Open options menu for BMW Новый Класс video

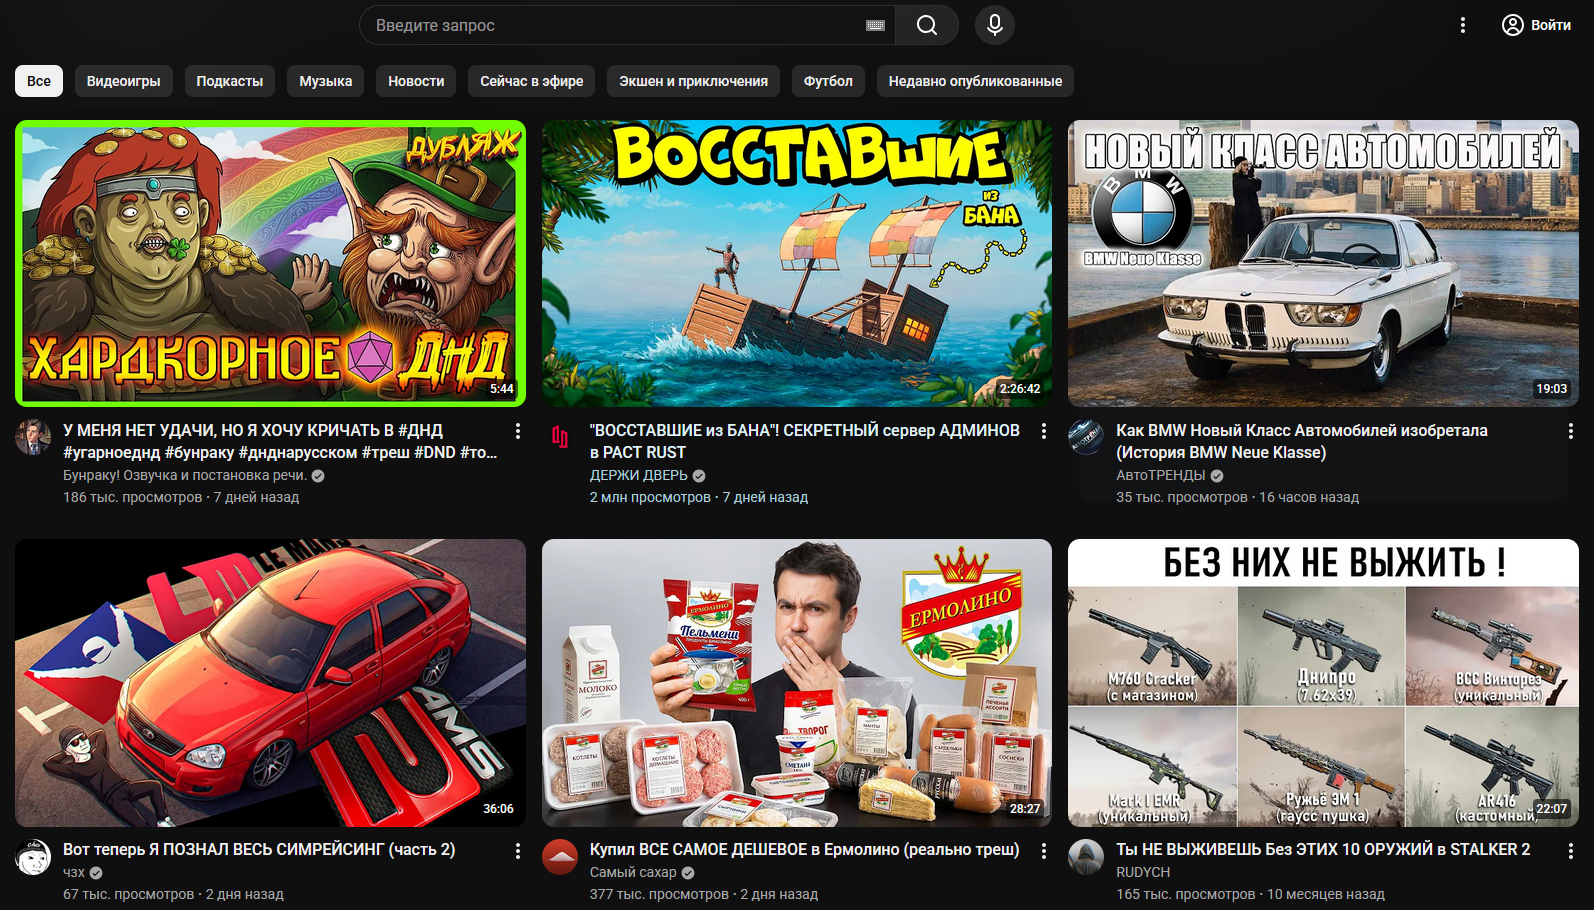(x=1570, y=431)
